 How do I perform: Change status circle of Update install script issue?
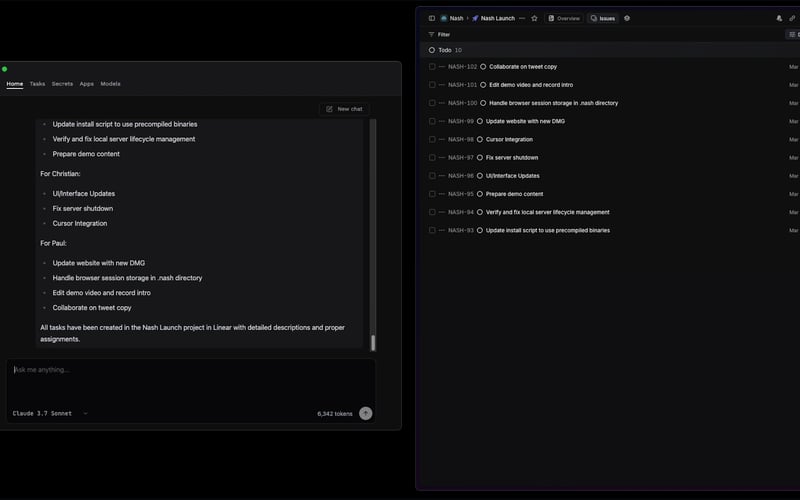pyautogui.click(x=480, y=231)
